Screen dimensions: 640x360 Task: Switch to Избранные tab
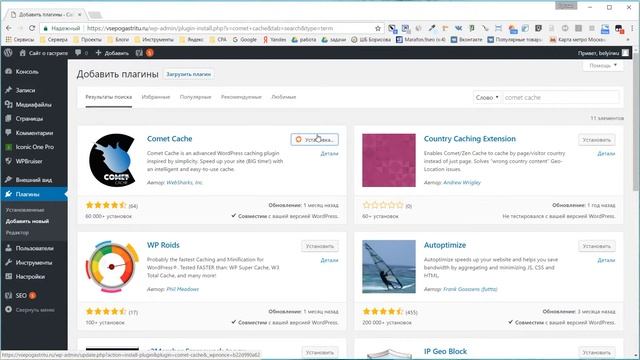coord(156,97)
